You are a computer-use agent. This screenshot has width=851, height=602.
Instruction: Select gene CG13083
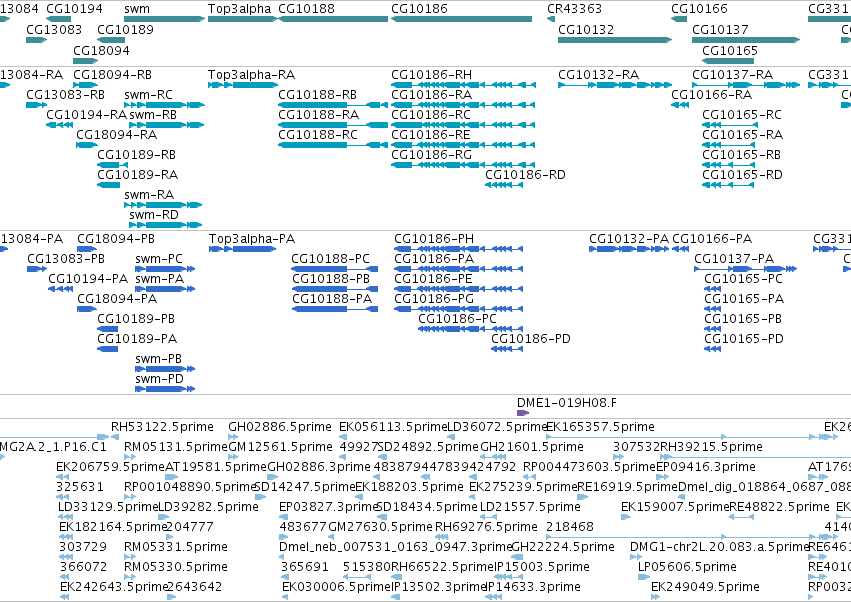(36, 40)
